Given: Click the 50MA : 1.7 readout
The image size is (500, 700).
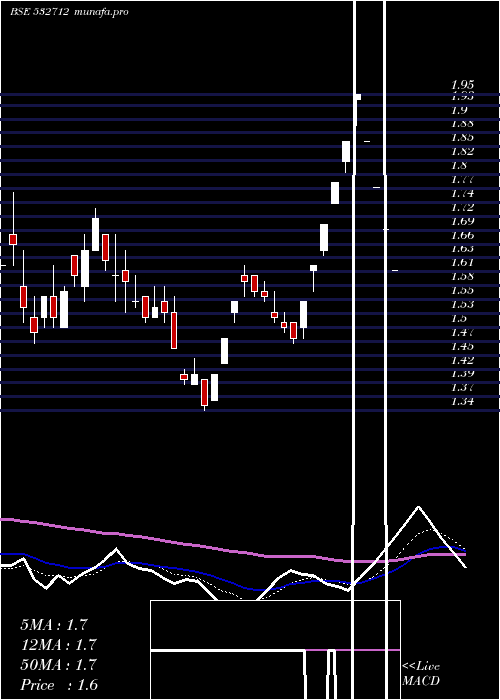Looking at the screenshot, I should [58, 665].
